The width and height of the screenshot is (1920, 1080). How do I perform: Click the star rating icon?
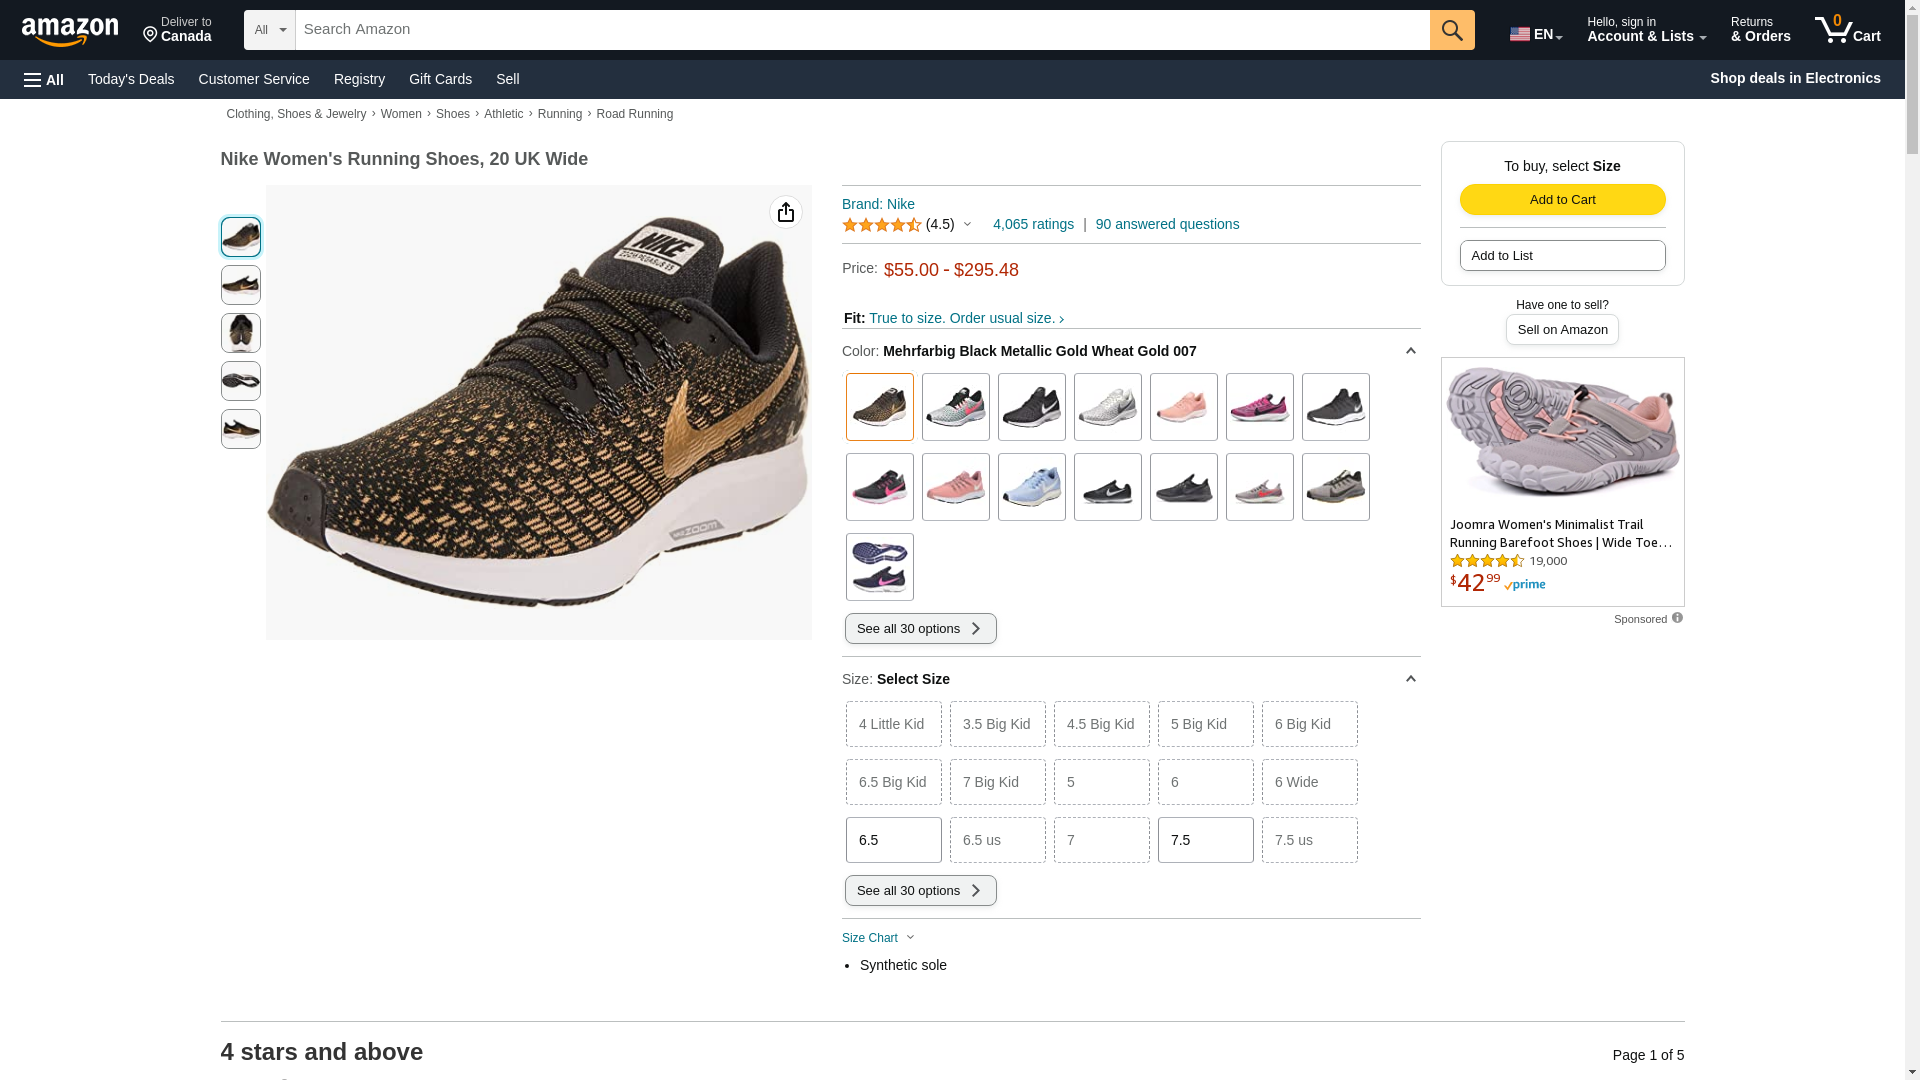pyautogui.click(x=881, y=225)
